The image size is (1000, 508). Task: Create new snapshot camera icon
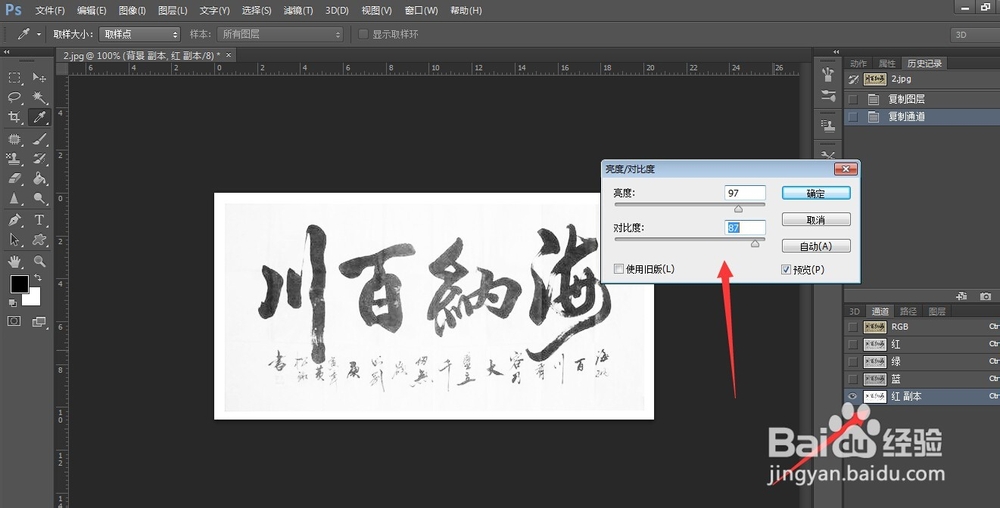point(985,296)
